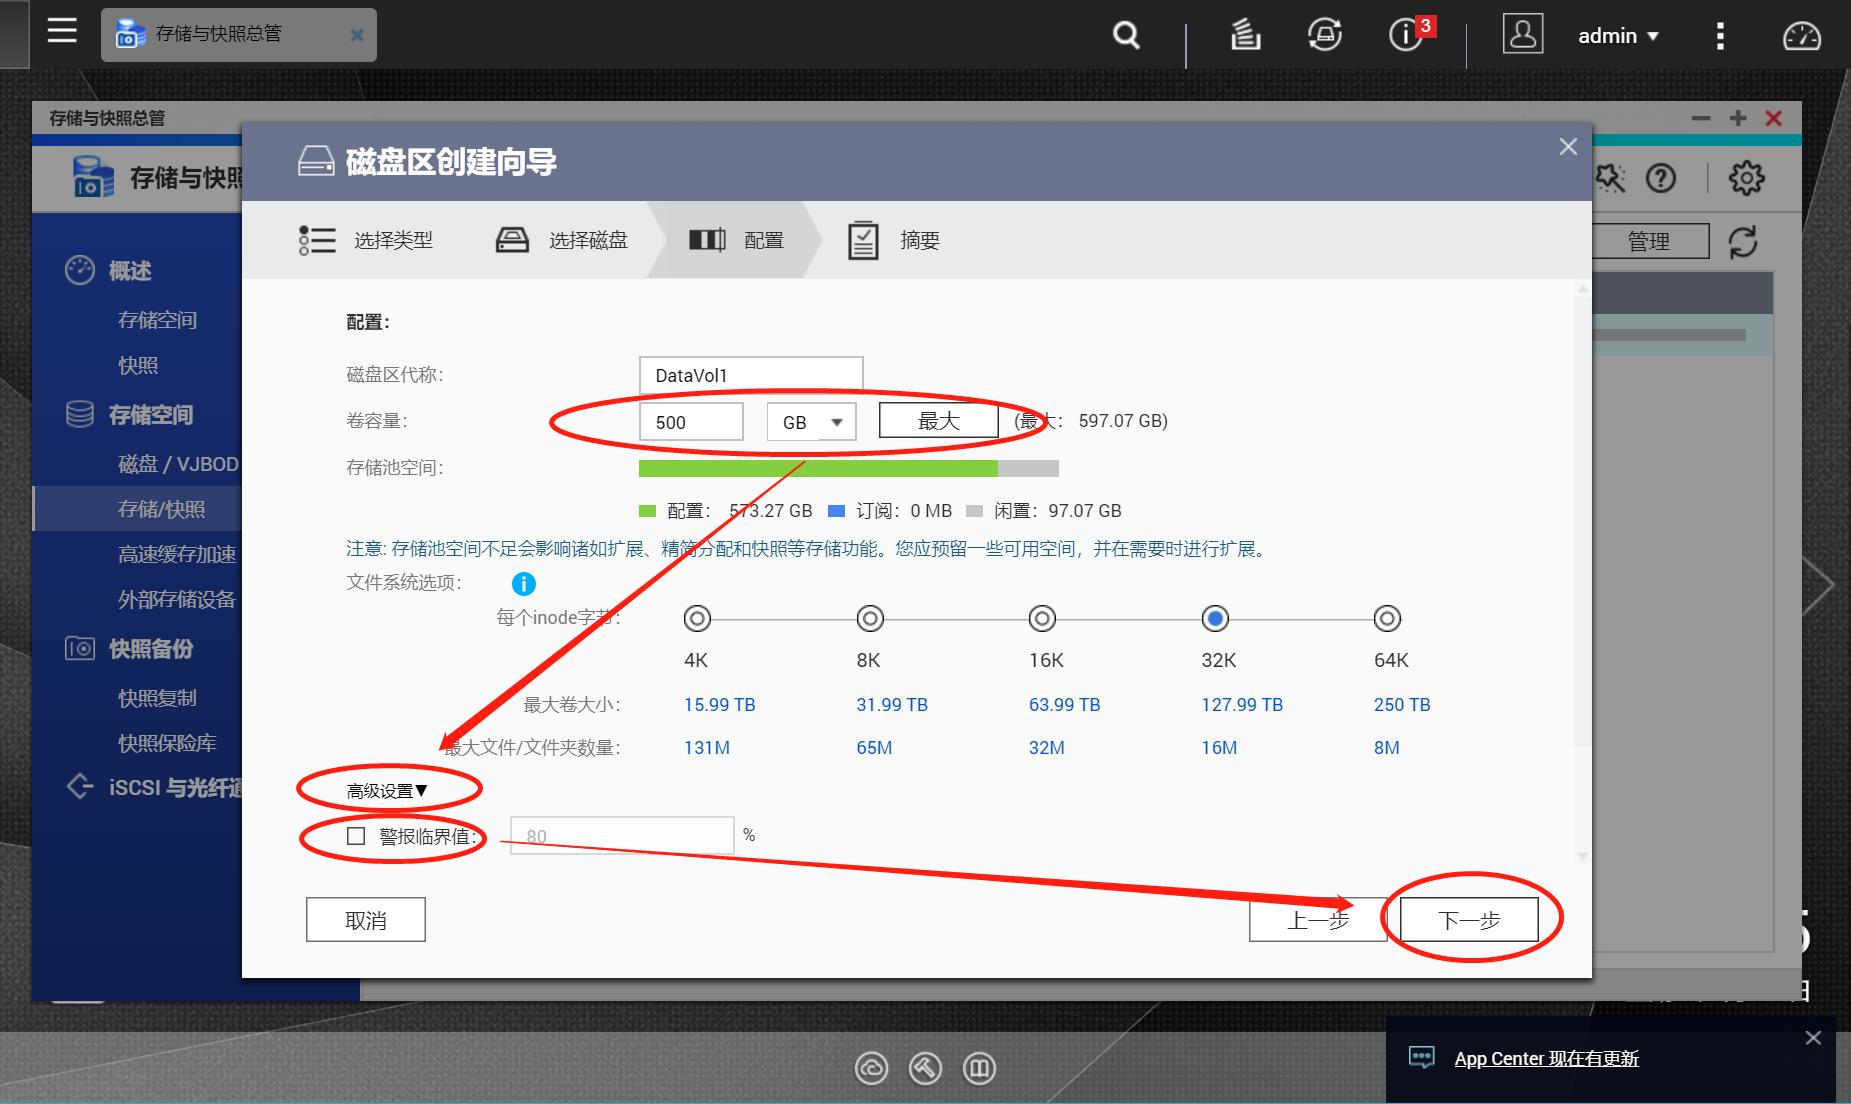Open the external device sync icon in top bar
The image size is (1851, 1104).
point(1325,35)
